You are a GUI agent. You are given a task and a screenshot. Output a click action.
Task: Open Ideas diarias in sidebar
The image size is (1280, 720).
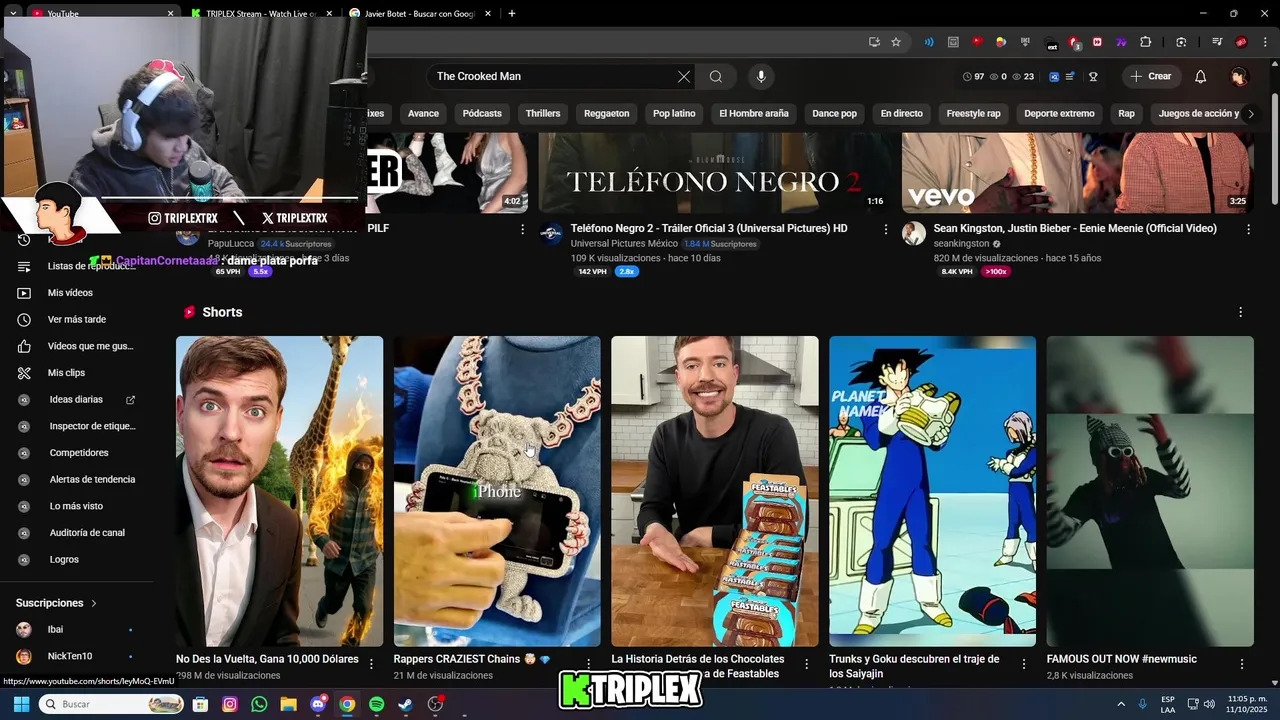[76, 399]
